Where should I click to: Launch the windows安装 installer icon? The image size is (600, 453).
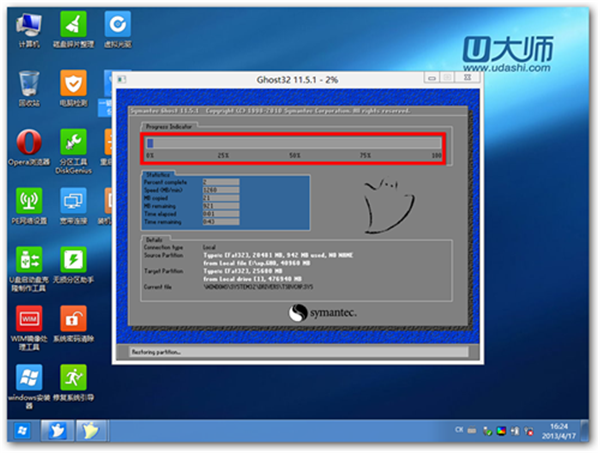30,377
